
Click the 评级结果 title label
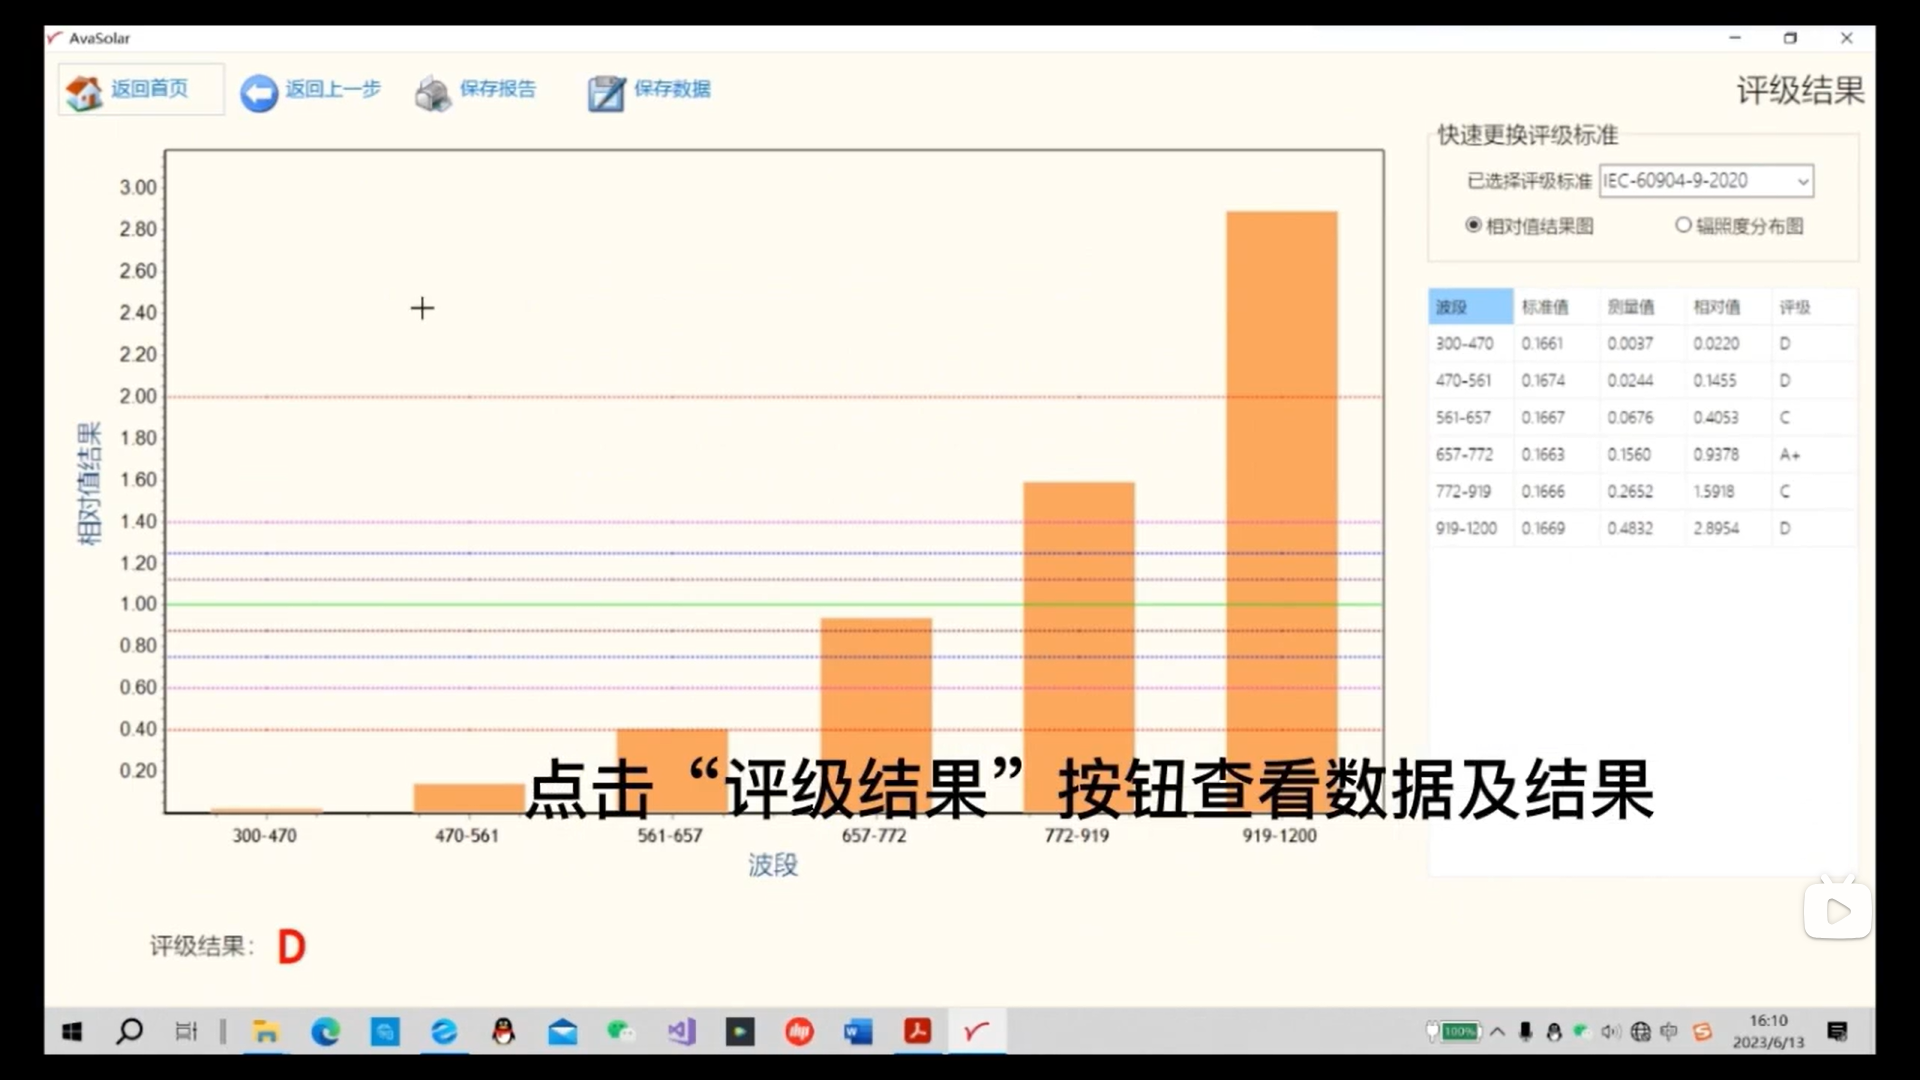click(x=1799, y=91)
